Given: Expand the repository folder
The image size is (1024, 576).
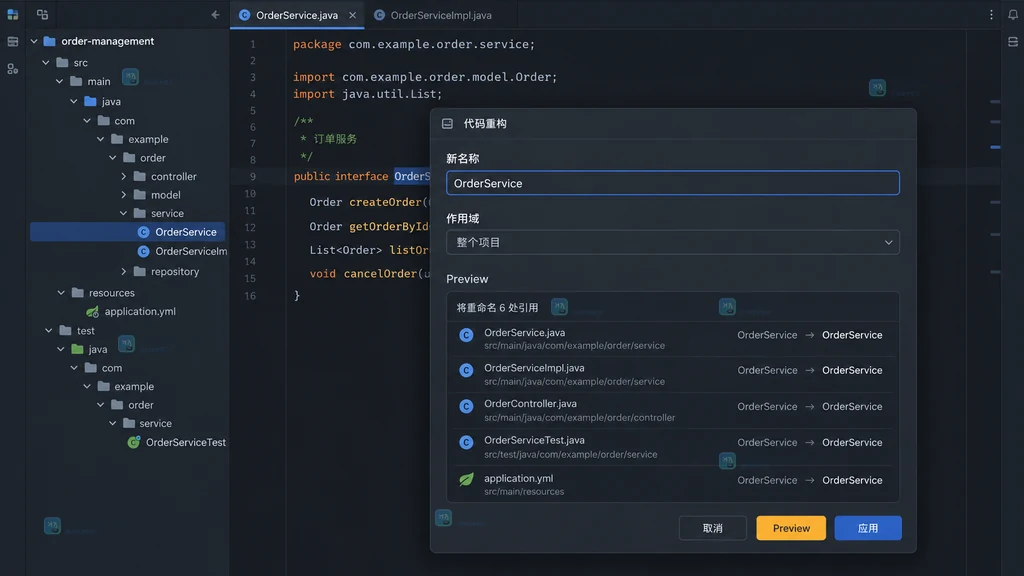Looking at the screenshot, I should tap(123, 272).
